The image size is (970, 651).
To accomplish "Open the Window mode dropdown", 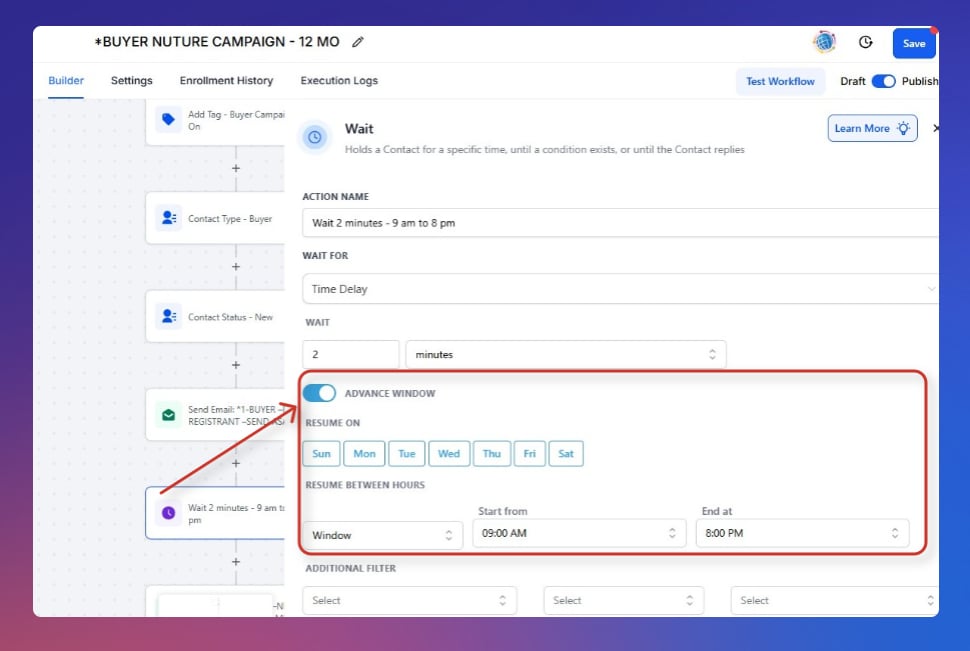I will point(382,535).
